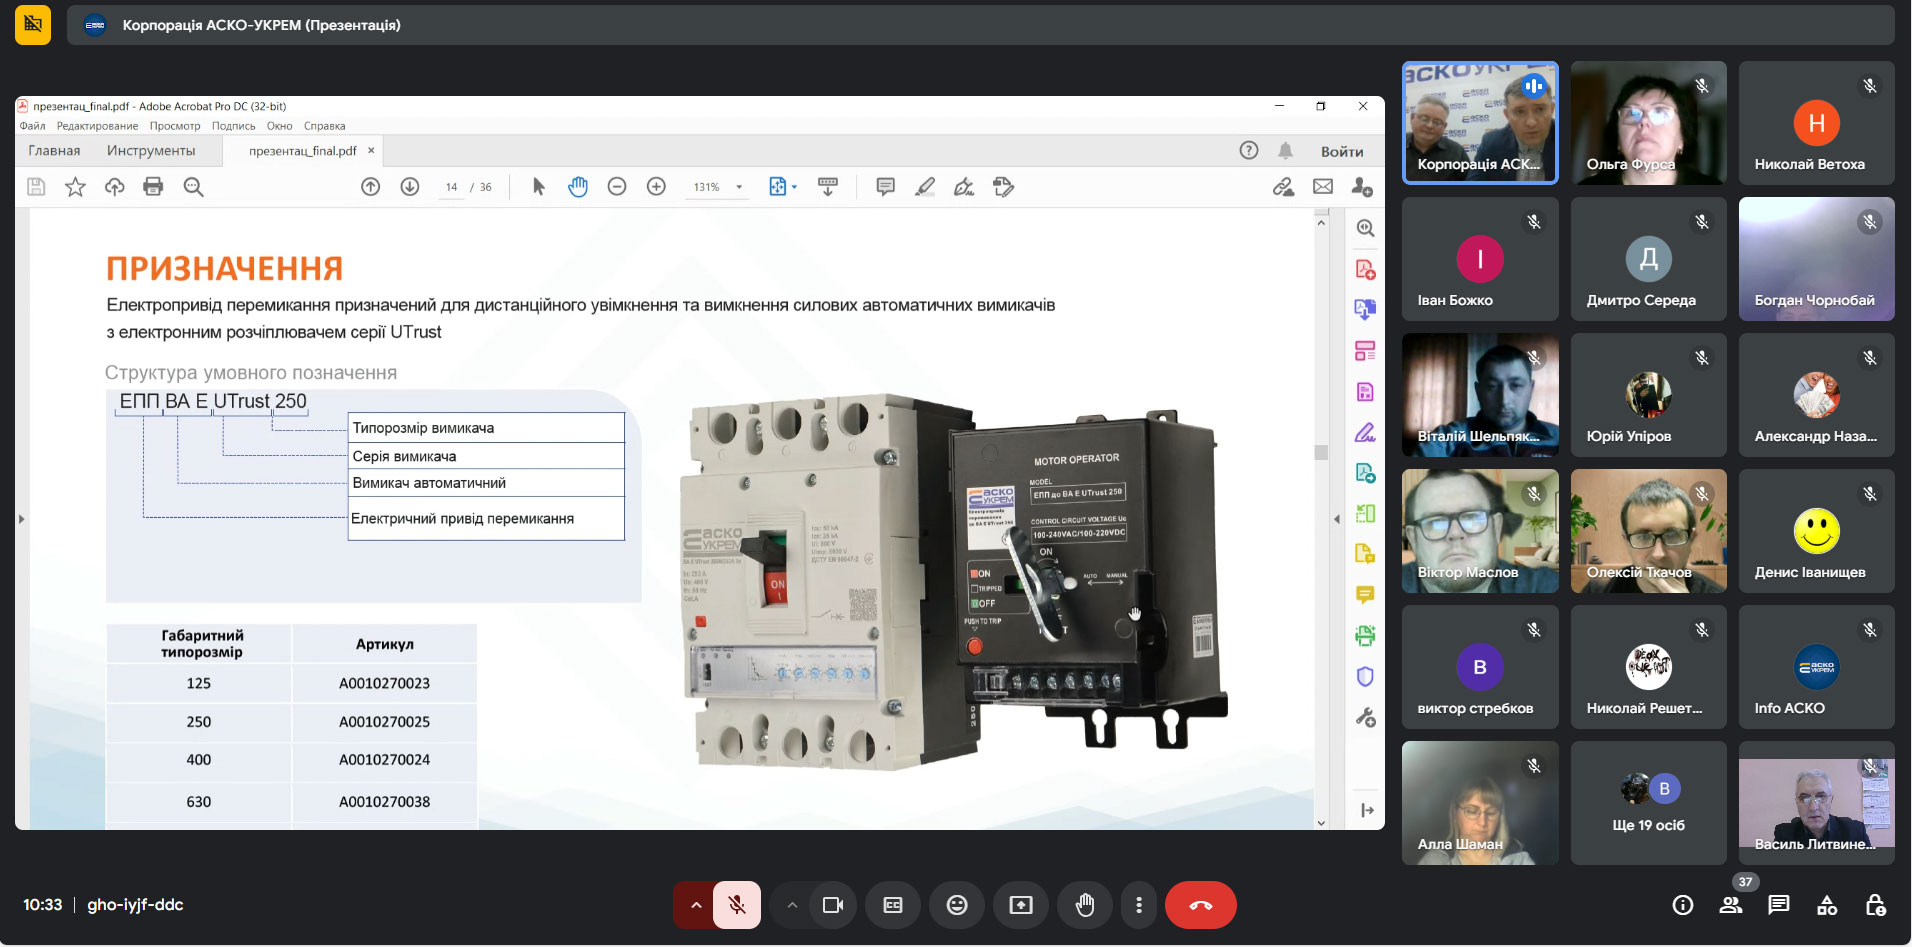Screen dimensions: 1912x947
Task: Add bookmark star in Acrobat toolbar
Action: (75, 187)
